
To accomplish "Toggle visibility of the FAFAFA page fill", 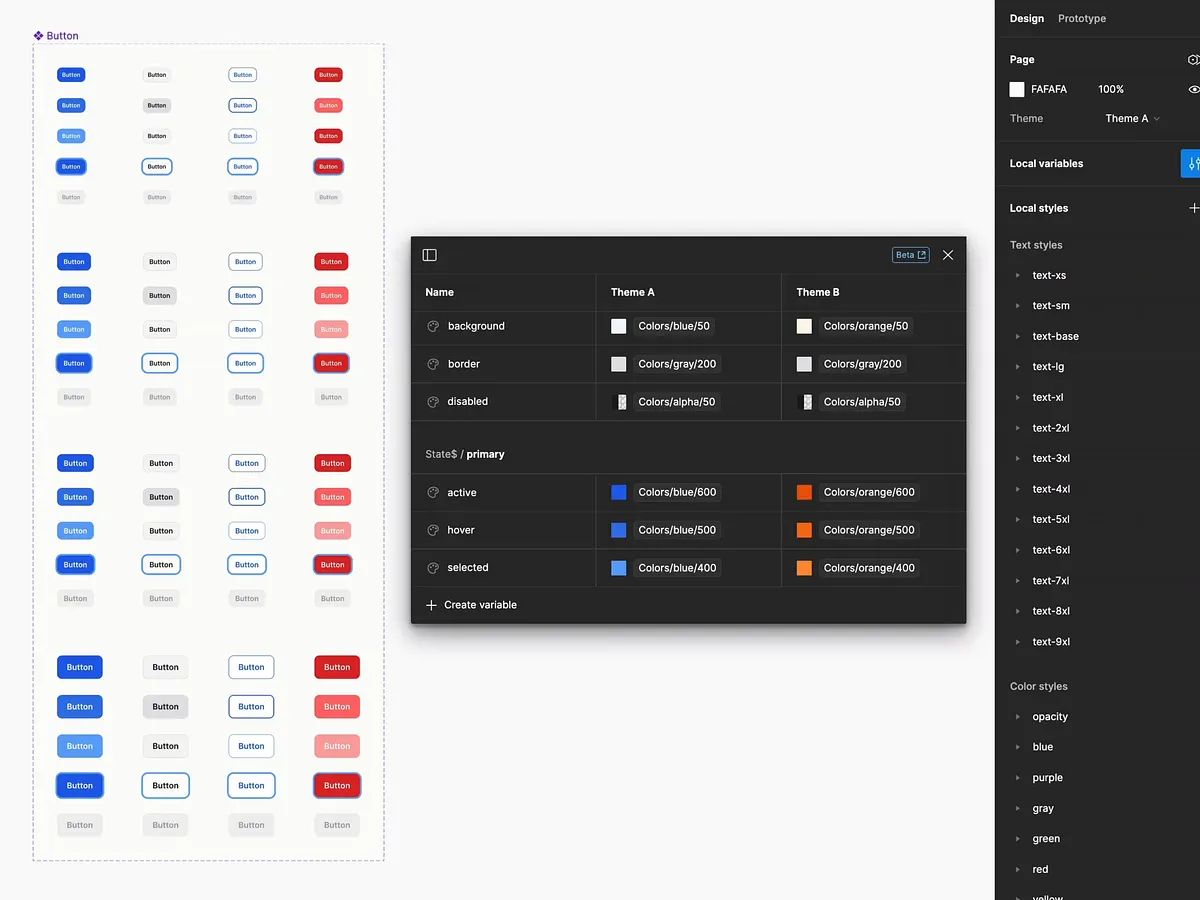I will (x=1194, y=89).
